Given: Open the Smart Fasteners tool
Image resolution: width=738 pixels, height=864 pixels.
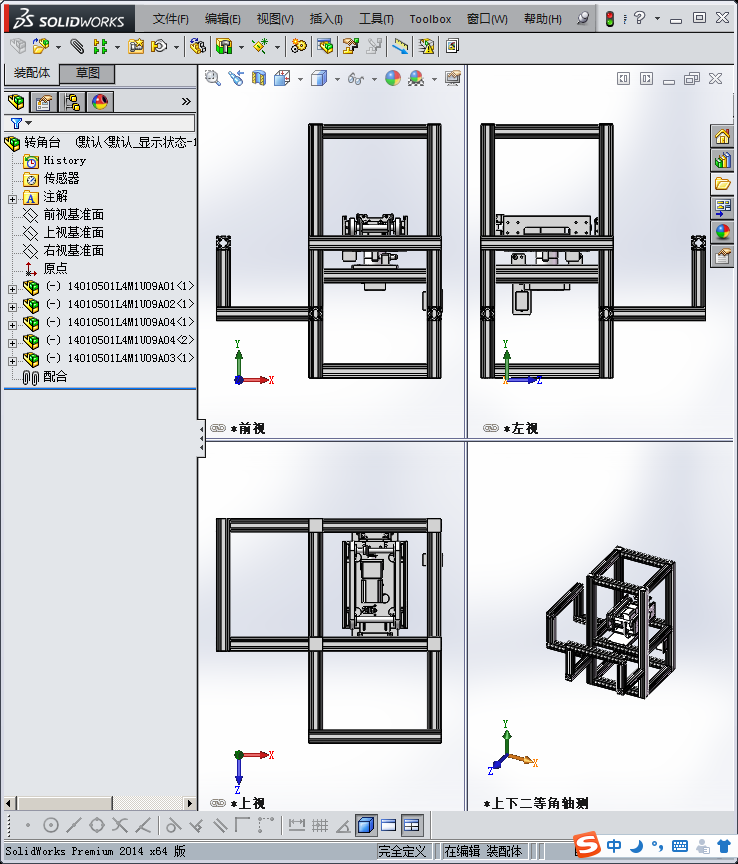Looking at the screenshot, I should tap(136, 46).
